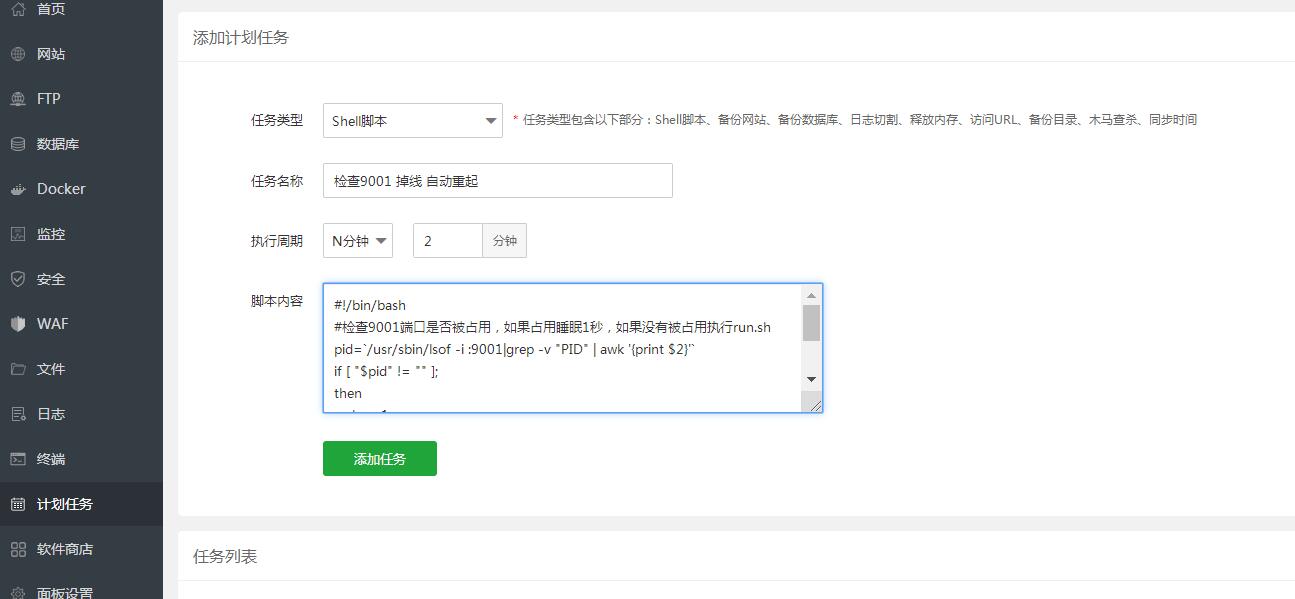Click the folder icon for 文件

tap(18, 369)
